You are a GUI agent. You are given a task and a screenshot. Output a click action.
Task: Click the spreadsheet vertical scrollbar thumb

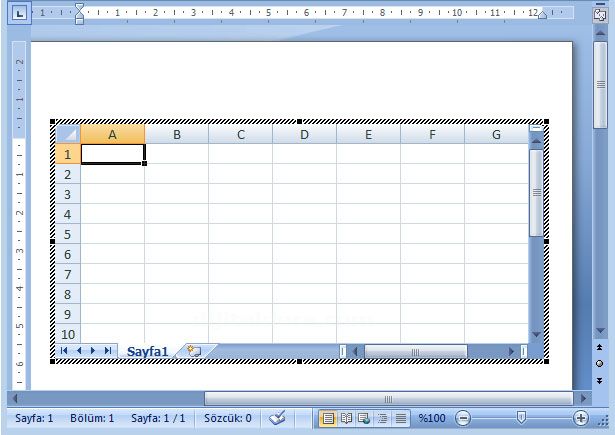536,193
